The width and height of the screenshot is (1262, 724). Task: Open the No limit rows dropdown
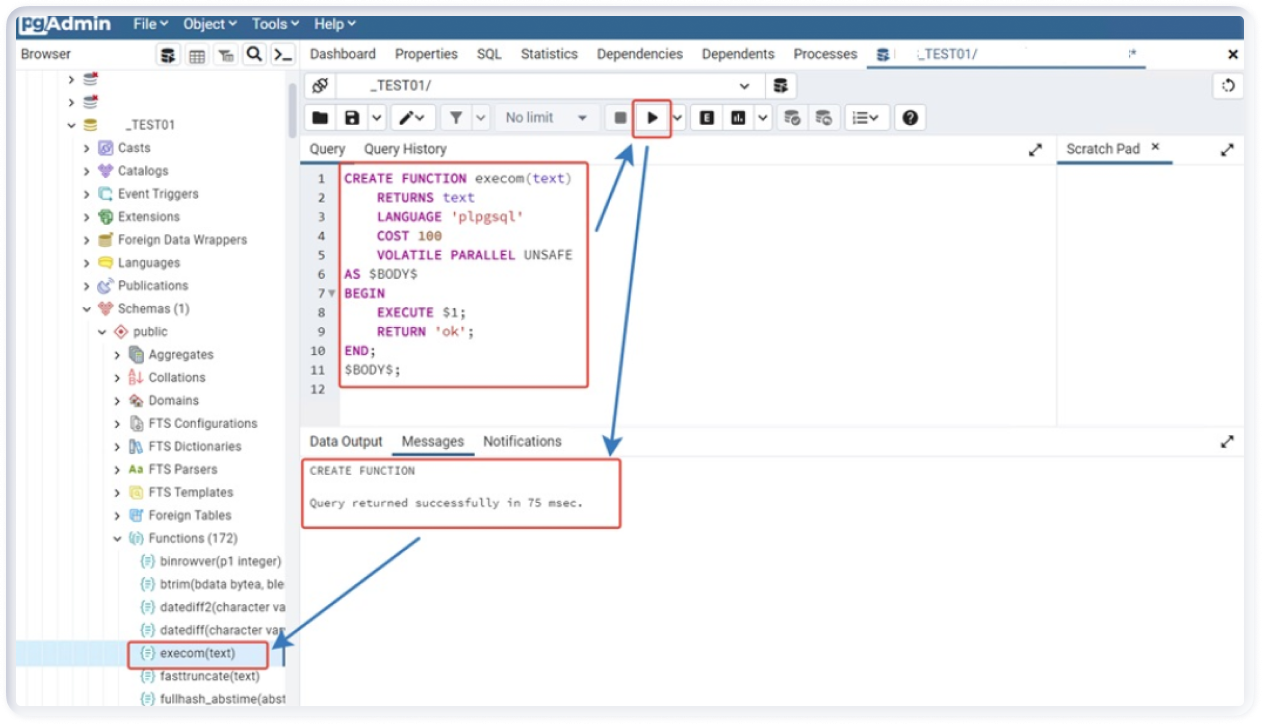(546, 118)
